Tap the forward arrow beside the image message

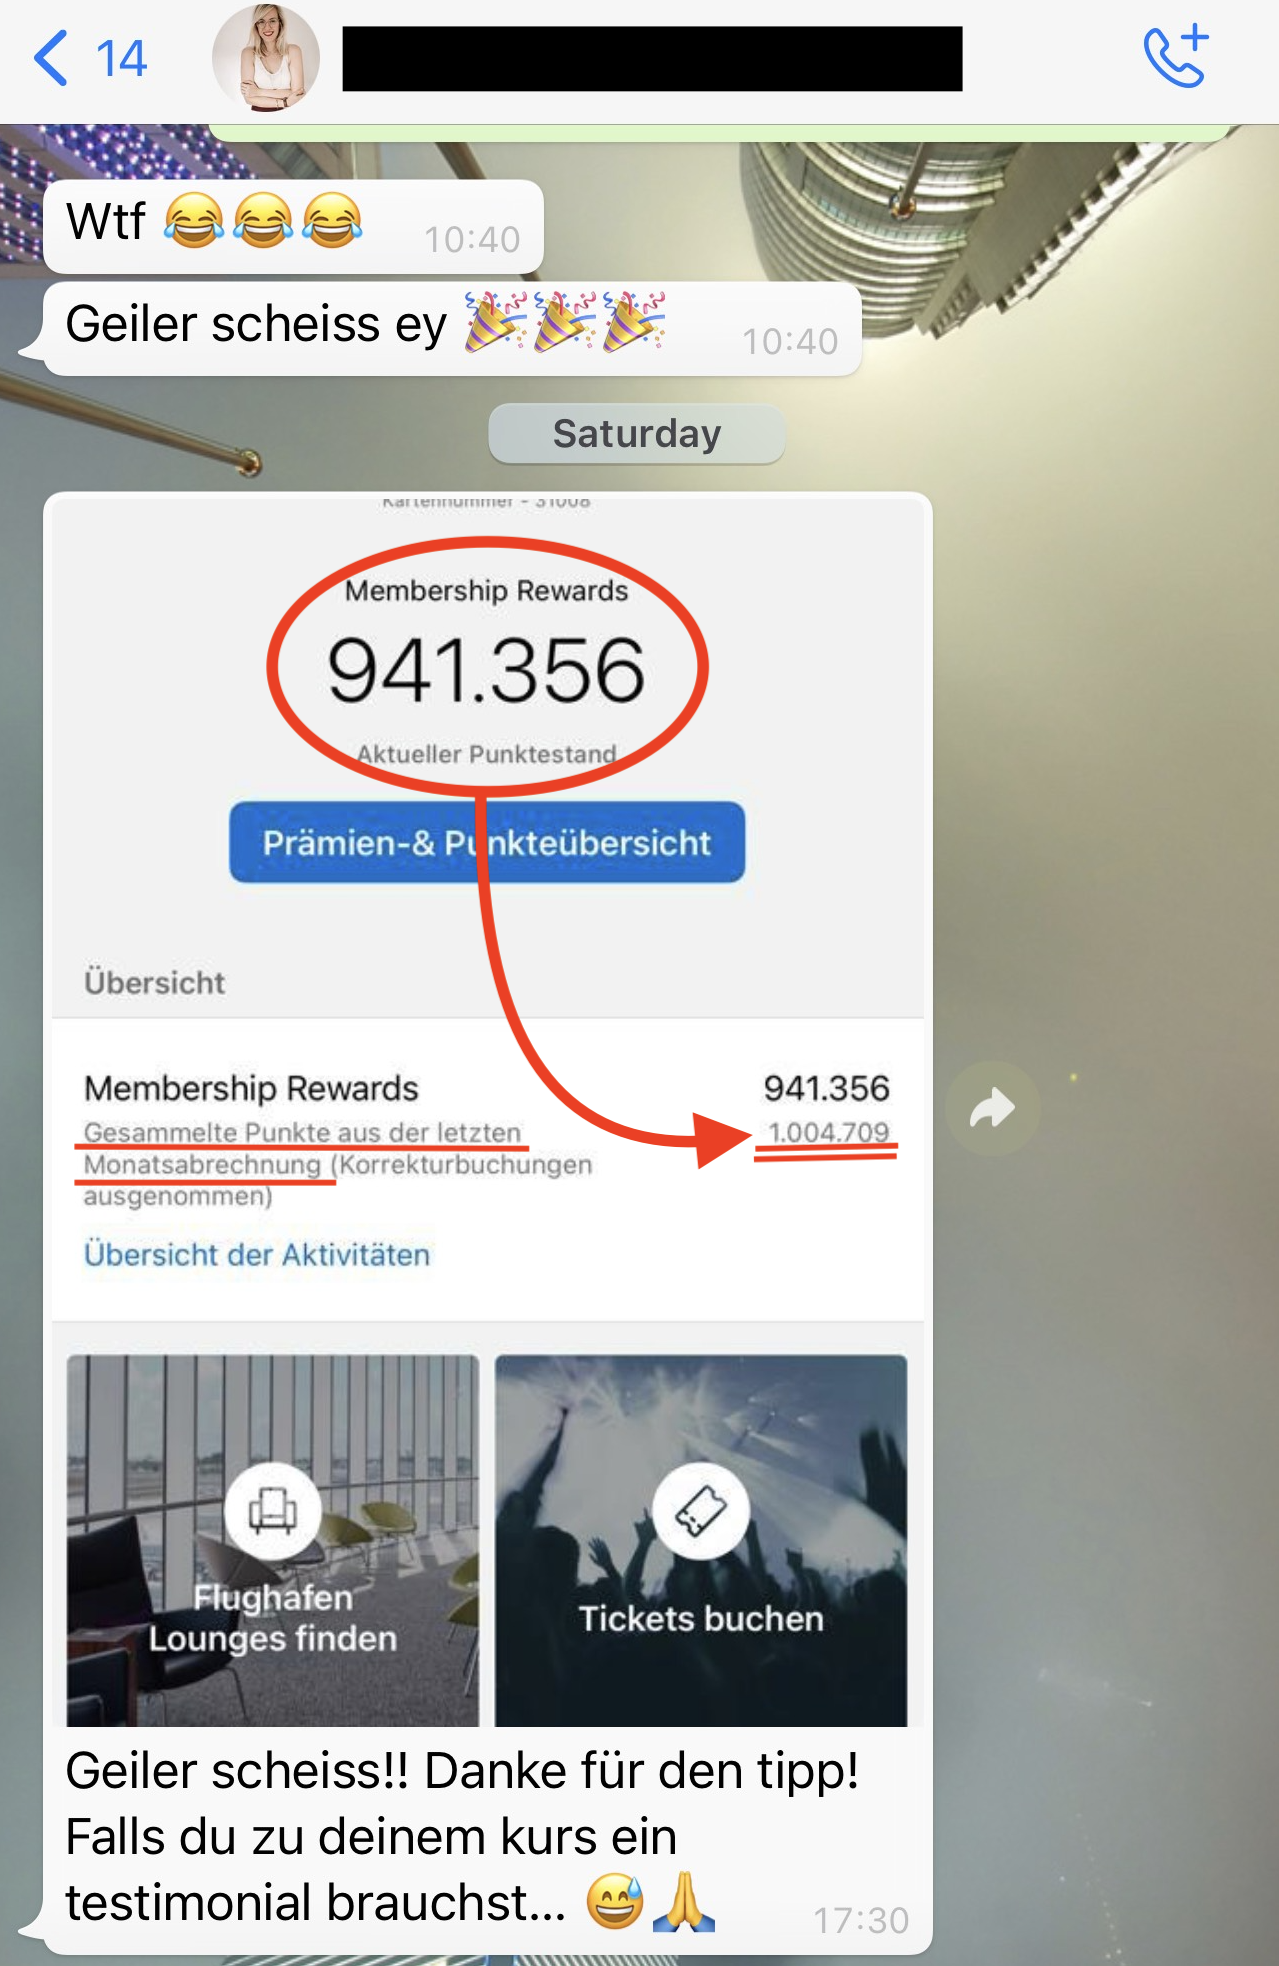[992, 1109]
